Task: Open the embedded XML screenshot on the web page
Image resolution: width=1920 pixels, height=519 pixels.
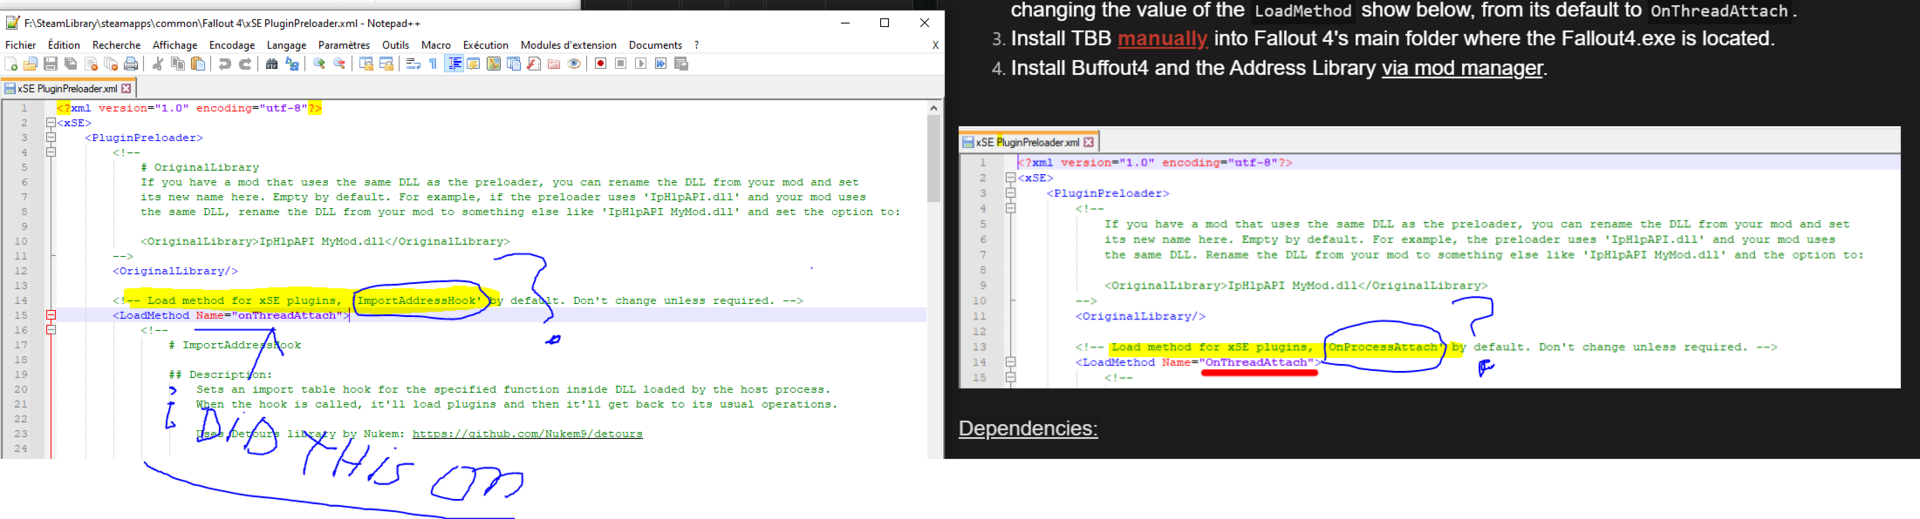Action: click(1429, 257)
